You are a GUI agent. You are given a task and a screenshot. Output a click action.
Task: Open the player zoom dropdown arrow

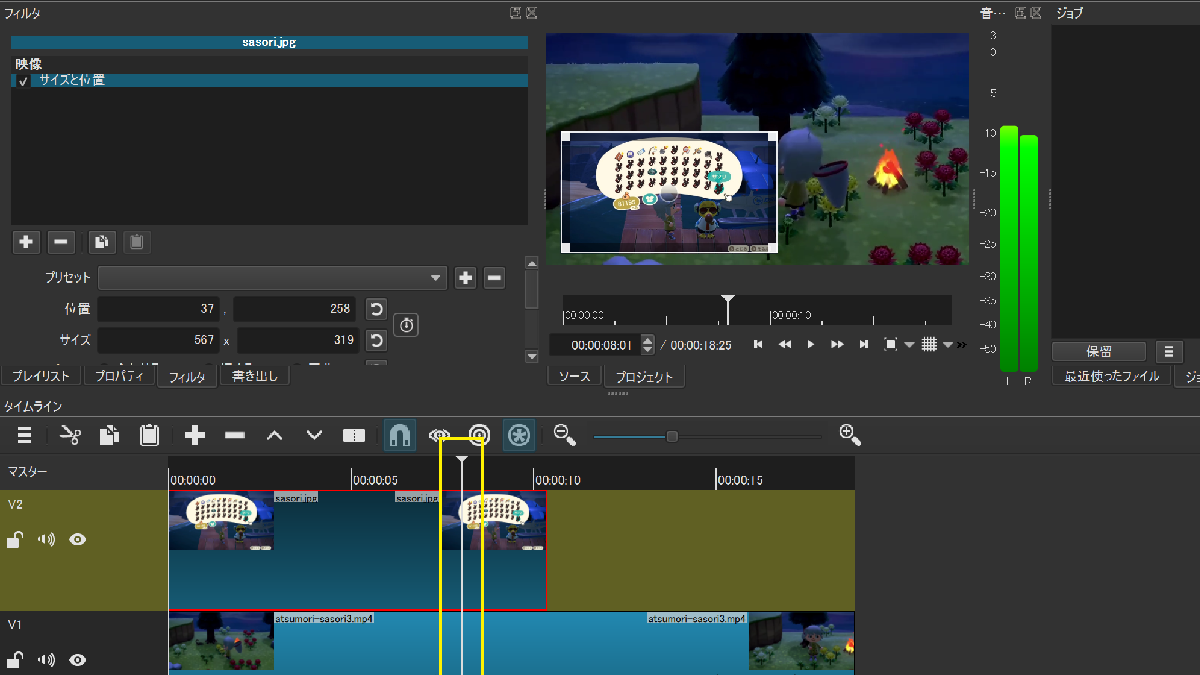pos(909,345)
